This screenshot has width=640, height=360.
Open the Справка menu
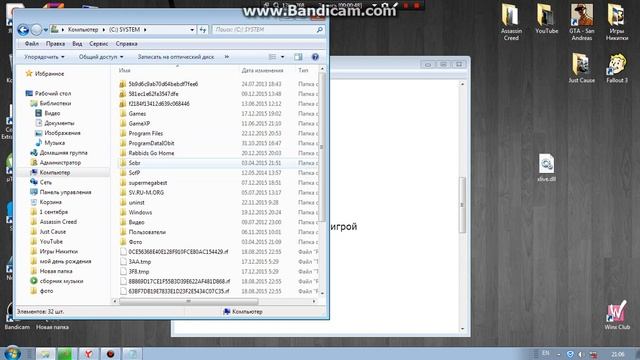tap(127, 44)
